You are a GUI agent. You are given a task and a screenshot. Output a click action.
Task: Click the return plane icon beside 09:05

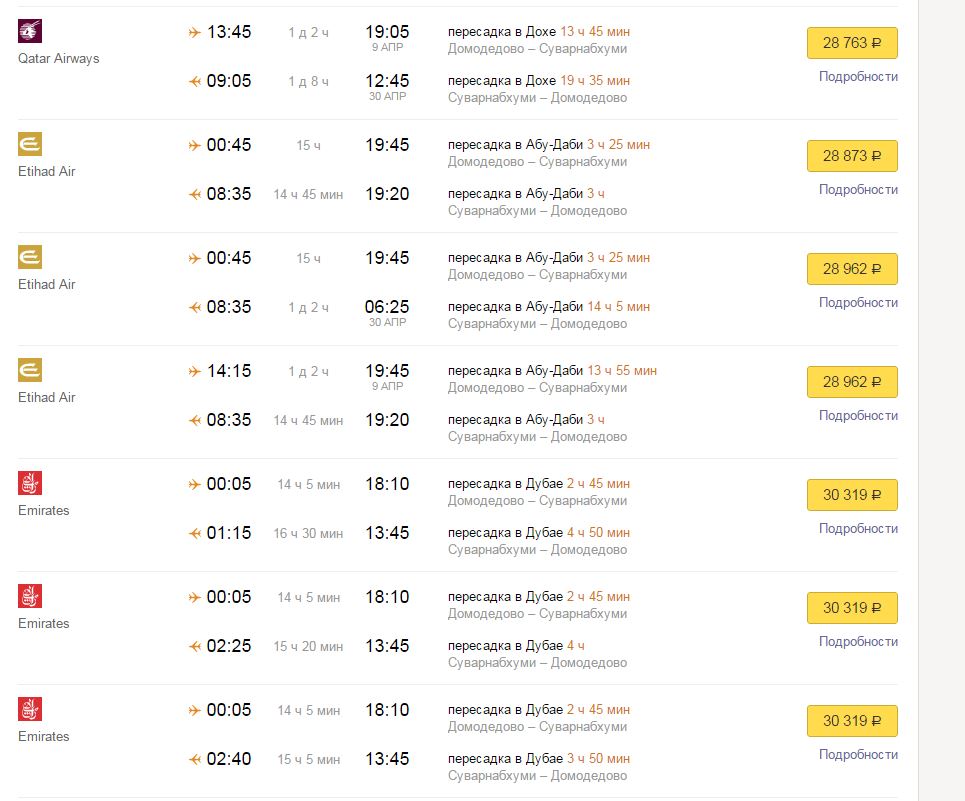pos(194,81)
